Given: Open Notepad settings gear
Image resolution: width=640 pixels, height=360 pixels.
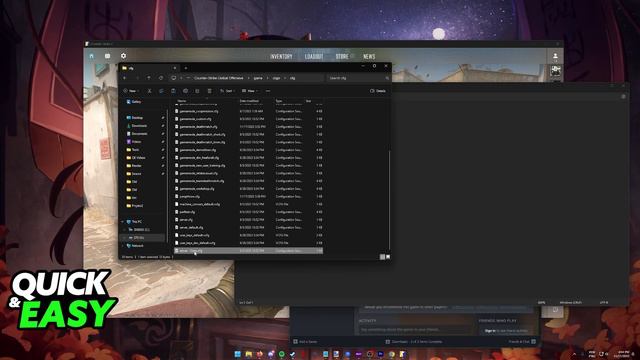Looking at the screenshot, I should [623, 97].
